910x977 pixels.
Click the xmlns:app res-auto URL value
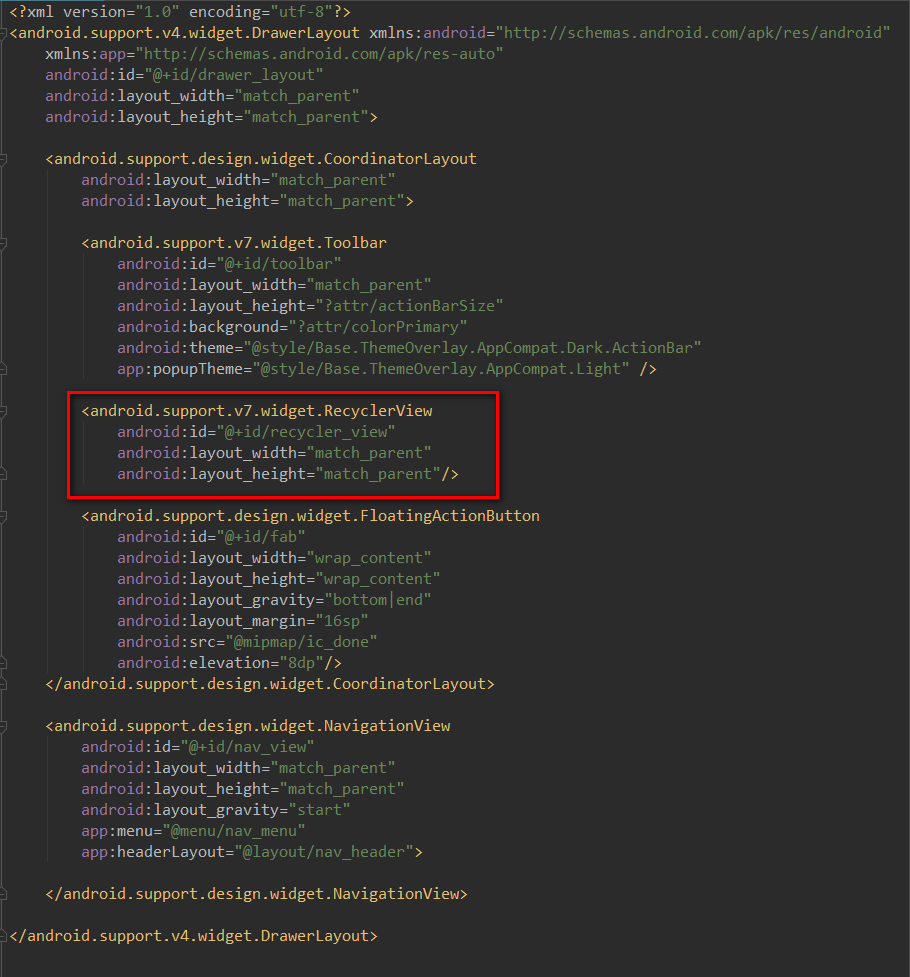click(319, 54)
